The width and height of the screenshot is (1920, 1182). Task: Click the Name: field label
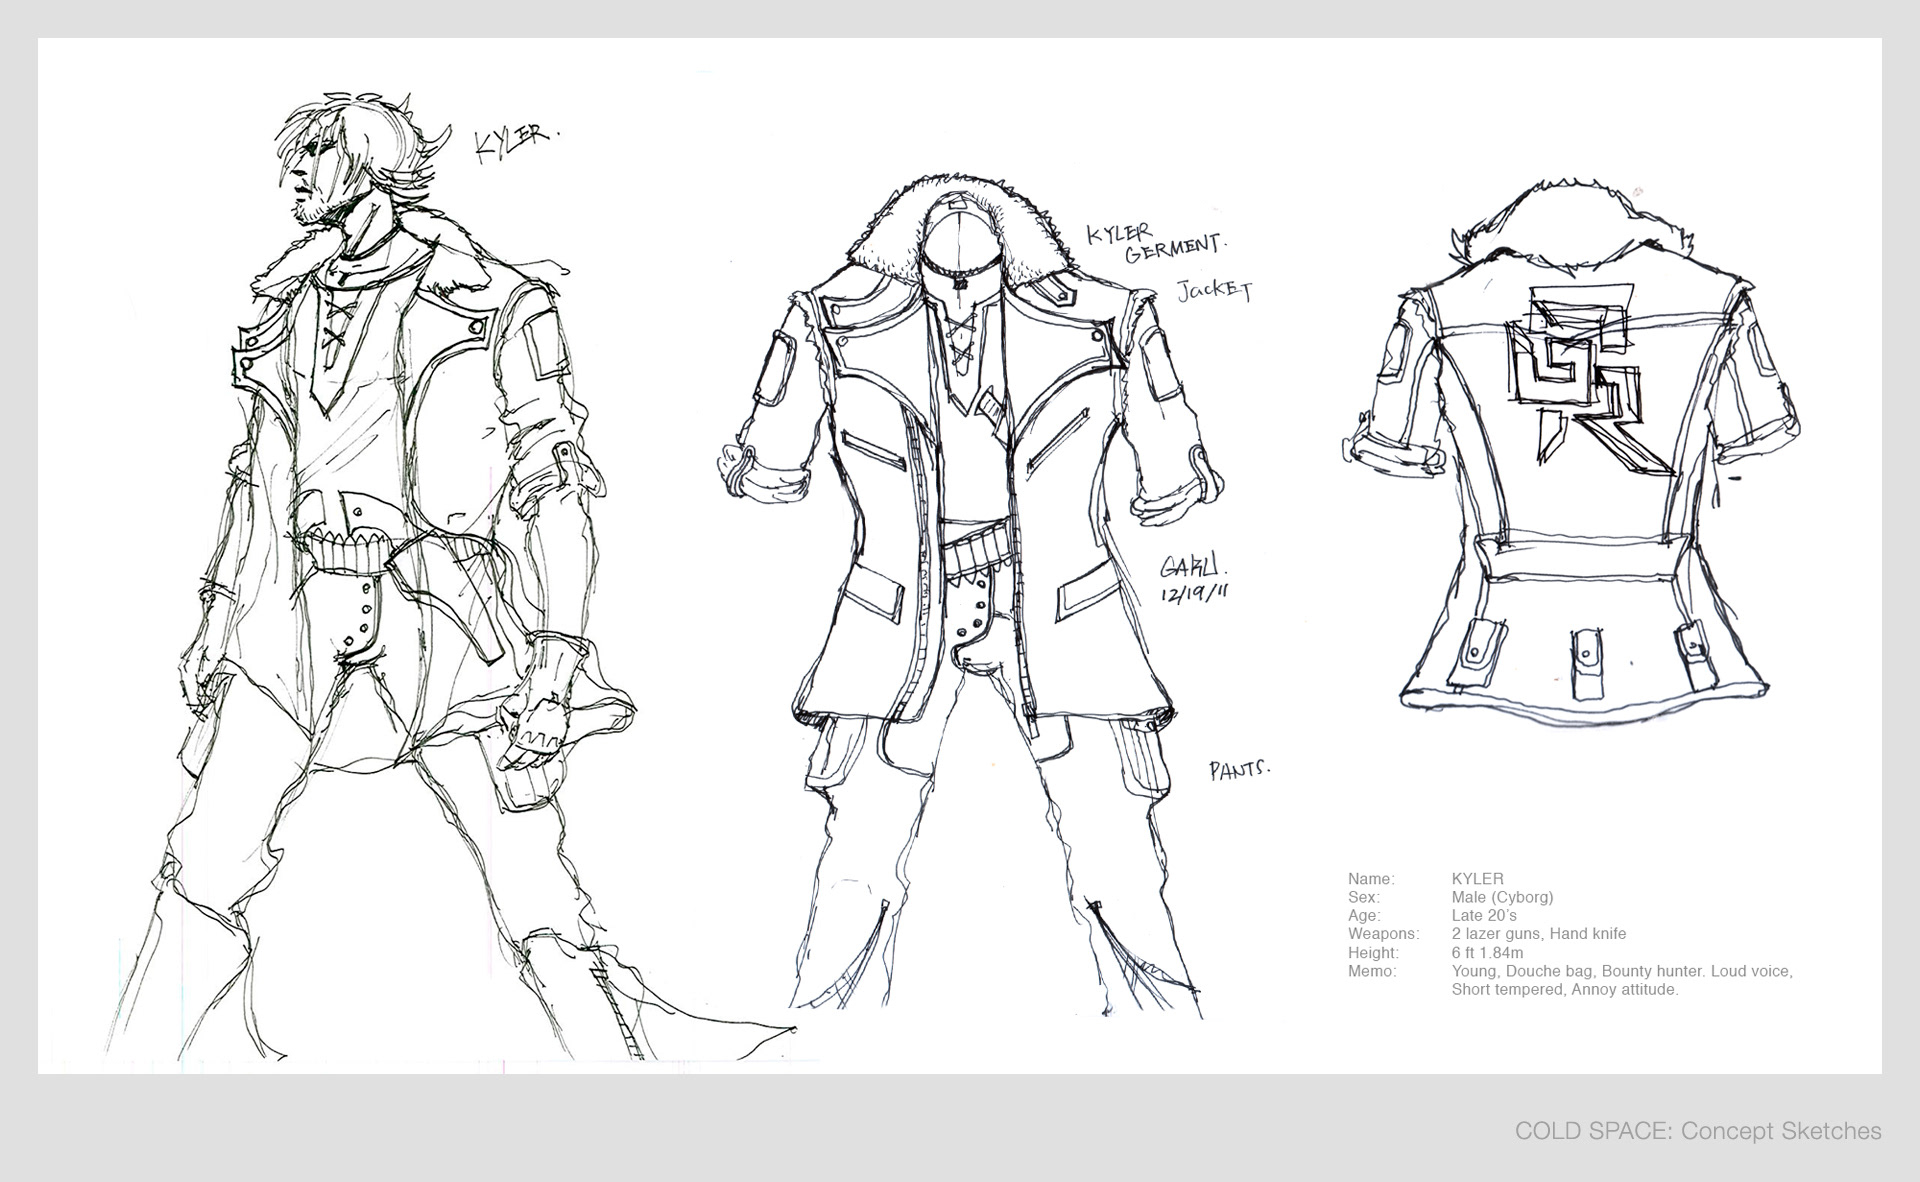click(1371, 879)
